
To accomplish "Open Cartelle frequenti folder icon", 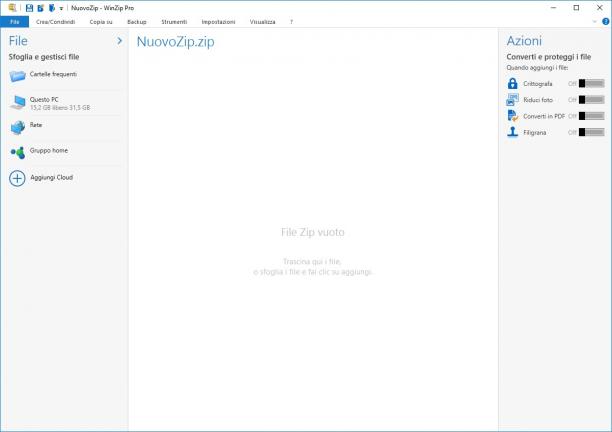I will click(18, 76).
